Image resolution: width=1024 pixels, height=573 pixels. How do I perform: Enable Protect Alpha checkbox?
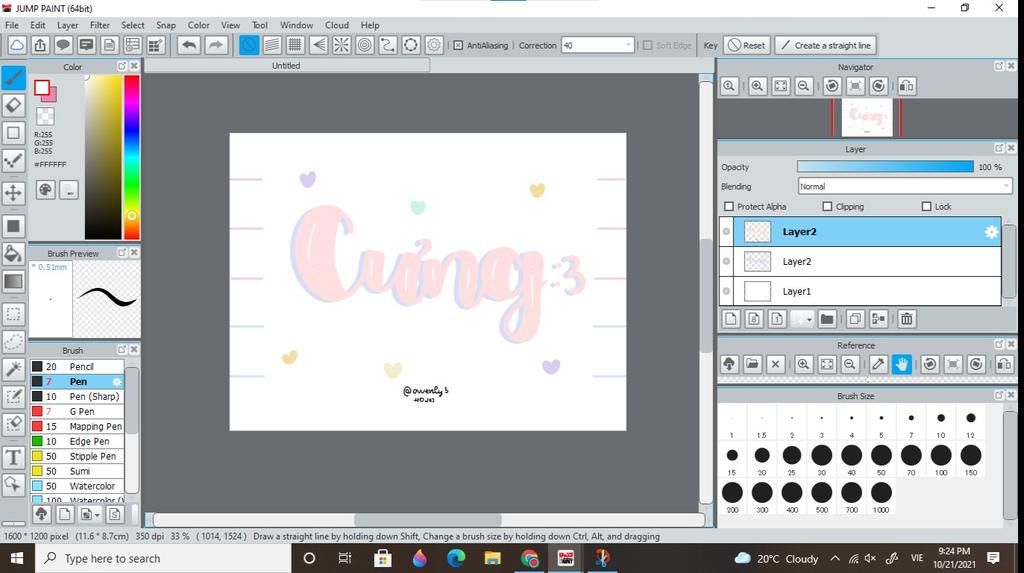(x=729, y=206)
